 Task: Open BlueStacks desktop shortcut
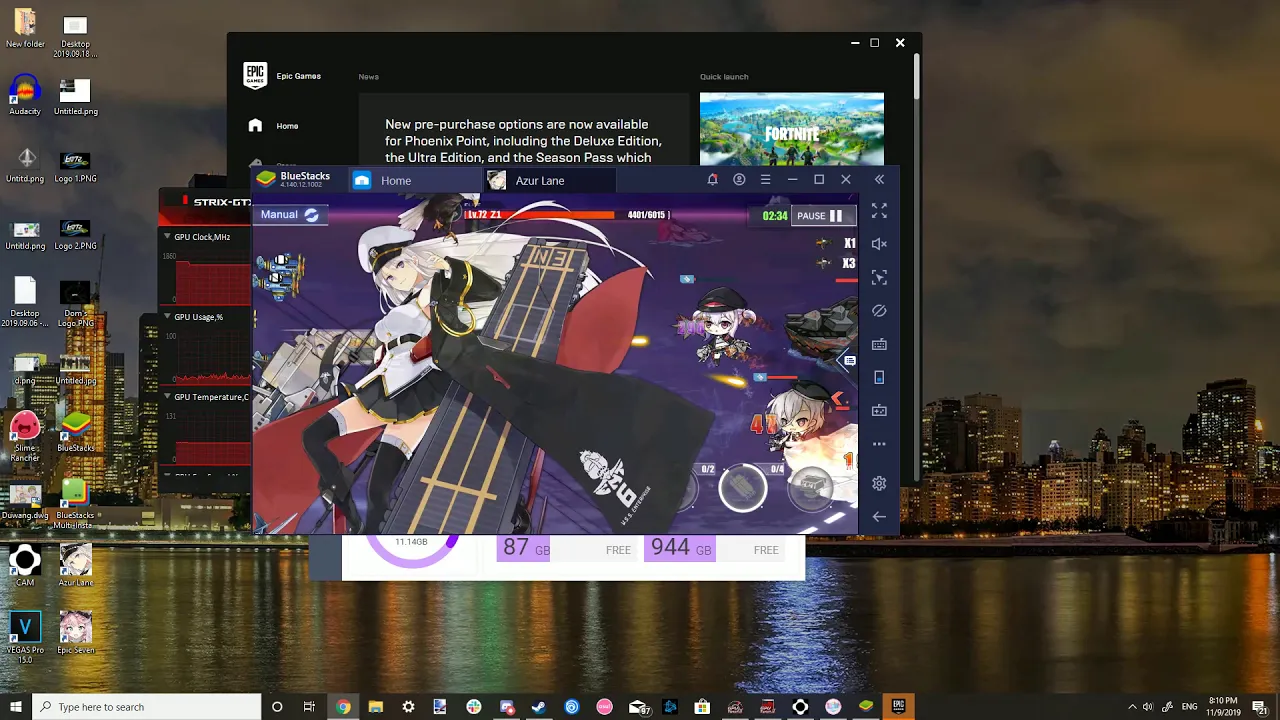[75, 430]
